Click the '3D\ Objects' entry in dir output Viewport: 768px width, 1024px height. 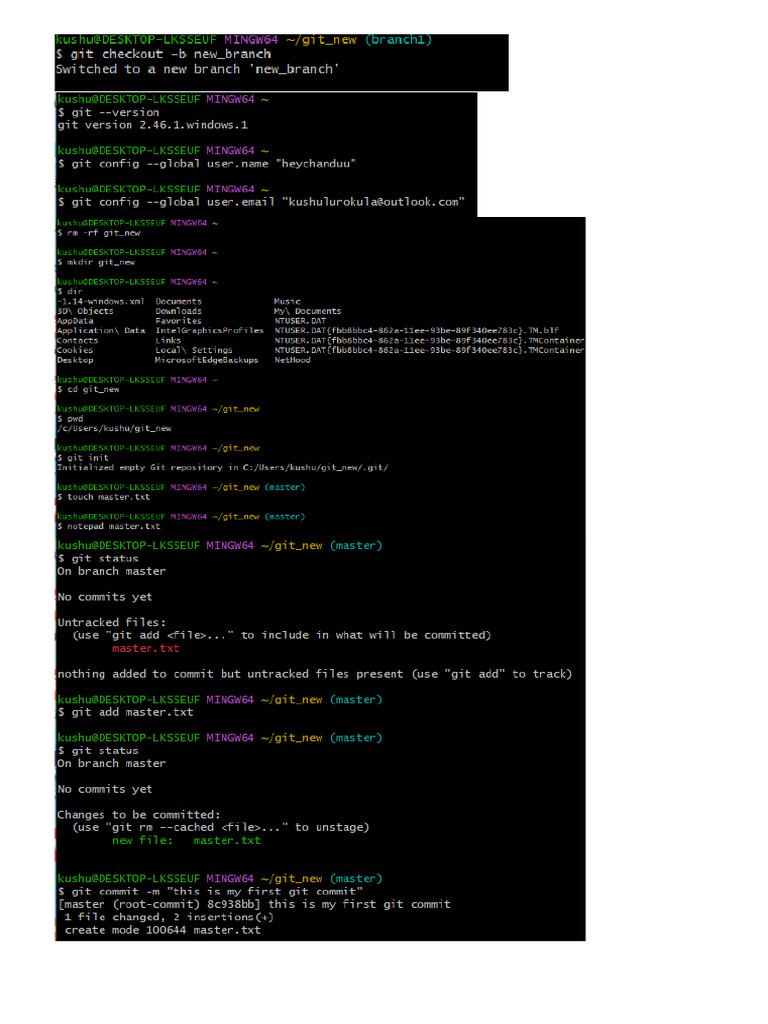(x=85, y=311)
